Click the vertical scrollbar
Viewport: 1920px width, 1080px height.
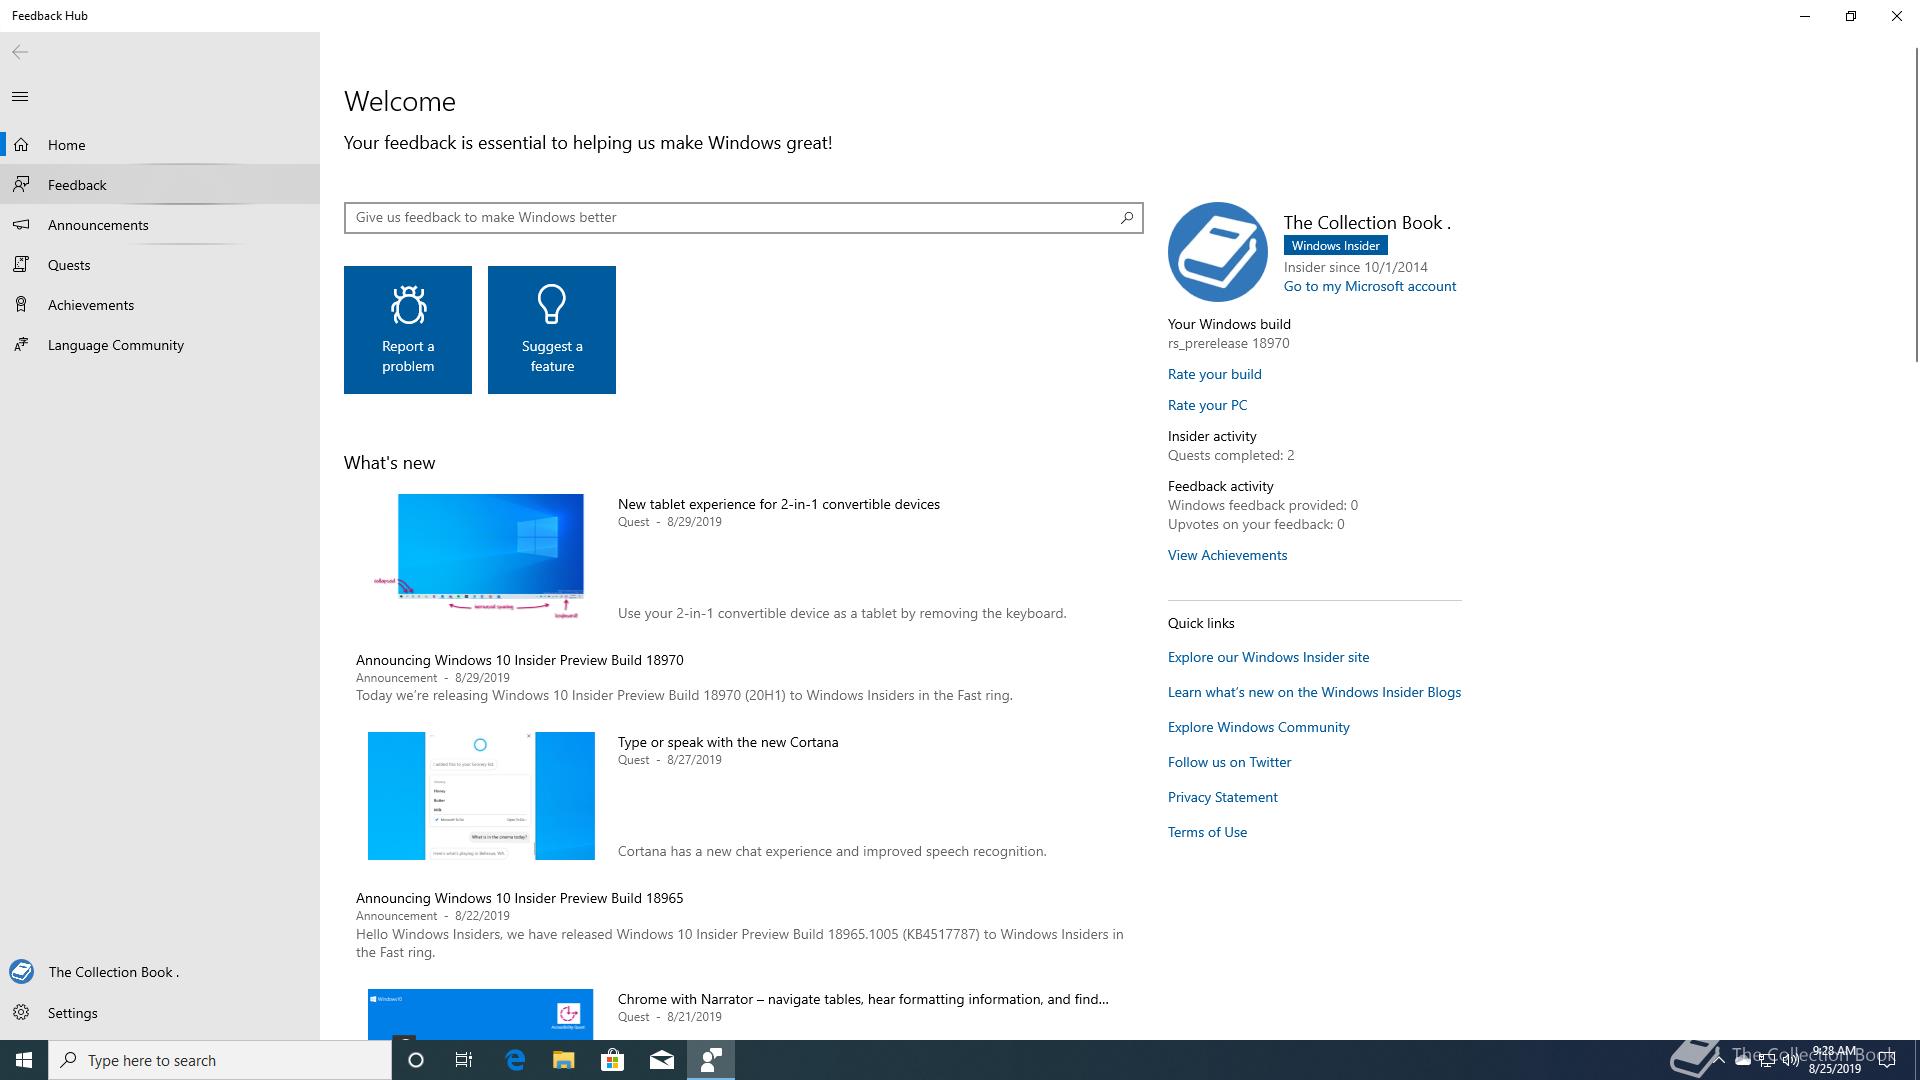pyautogui.click(x=1915, y=205)
